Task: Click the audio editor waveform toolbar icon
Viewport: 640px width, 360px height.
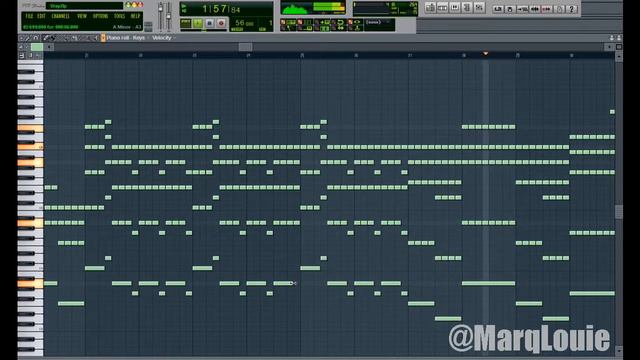Action: [534, 9]
